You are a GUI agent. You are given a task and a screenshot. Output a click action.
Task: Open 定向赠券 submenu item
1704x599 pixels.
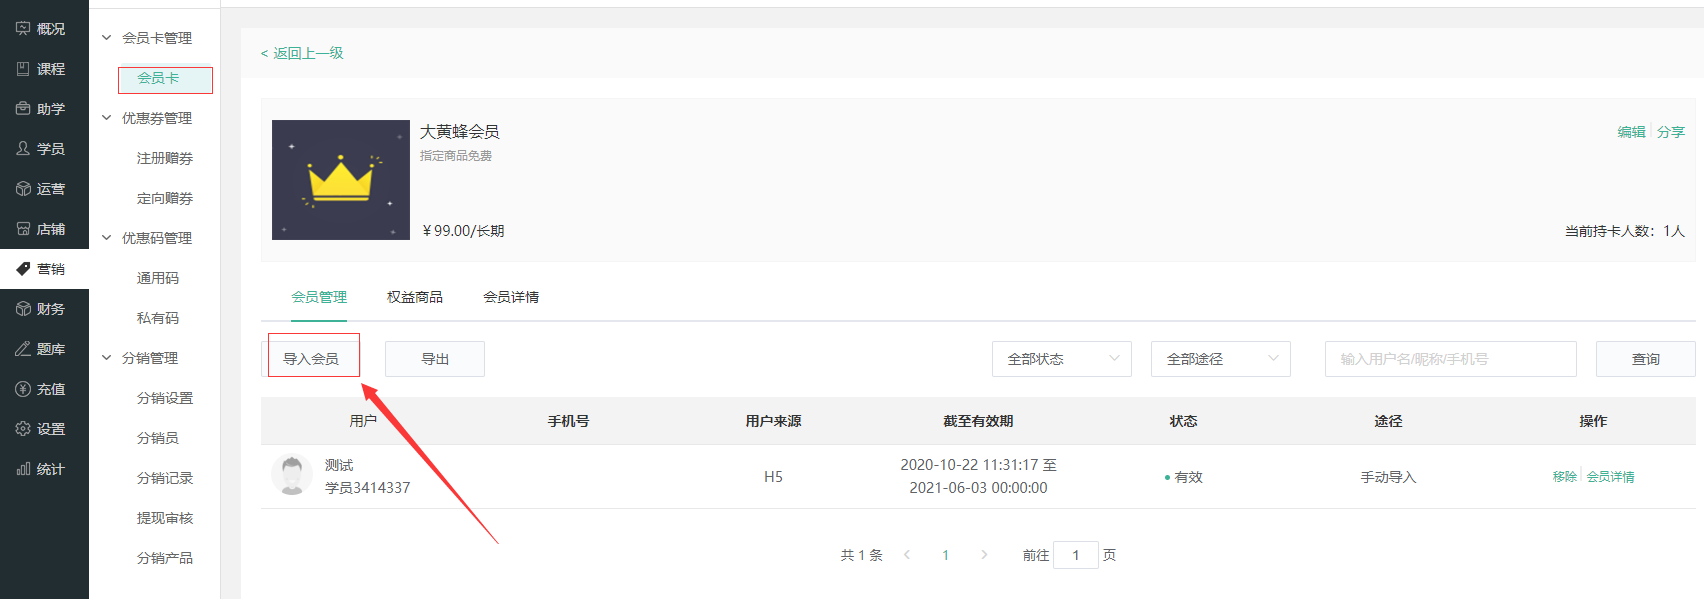[x=165, y=198]
